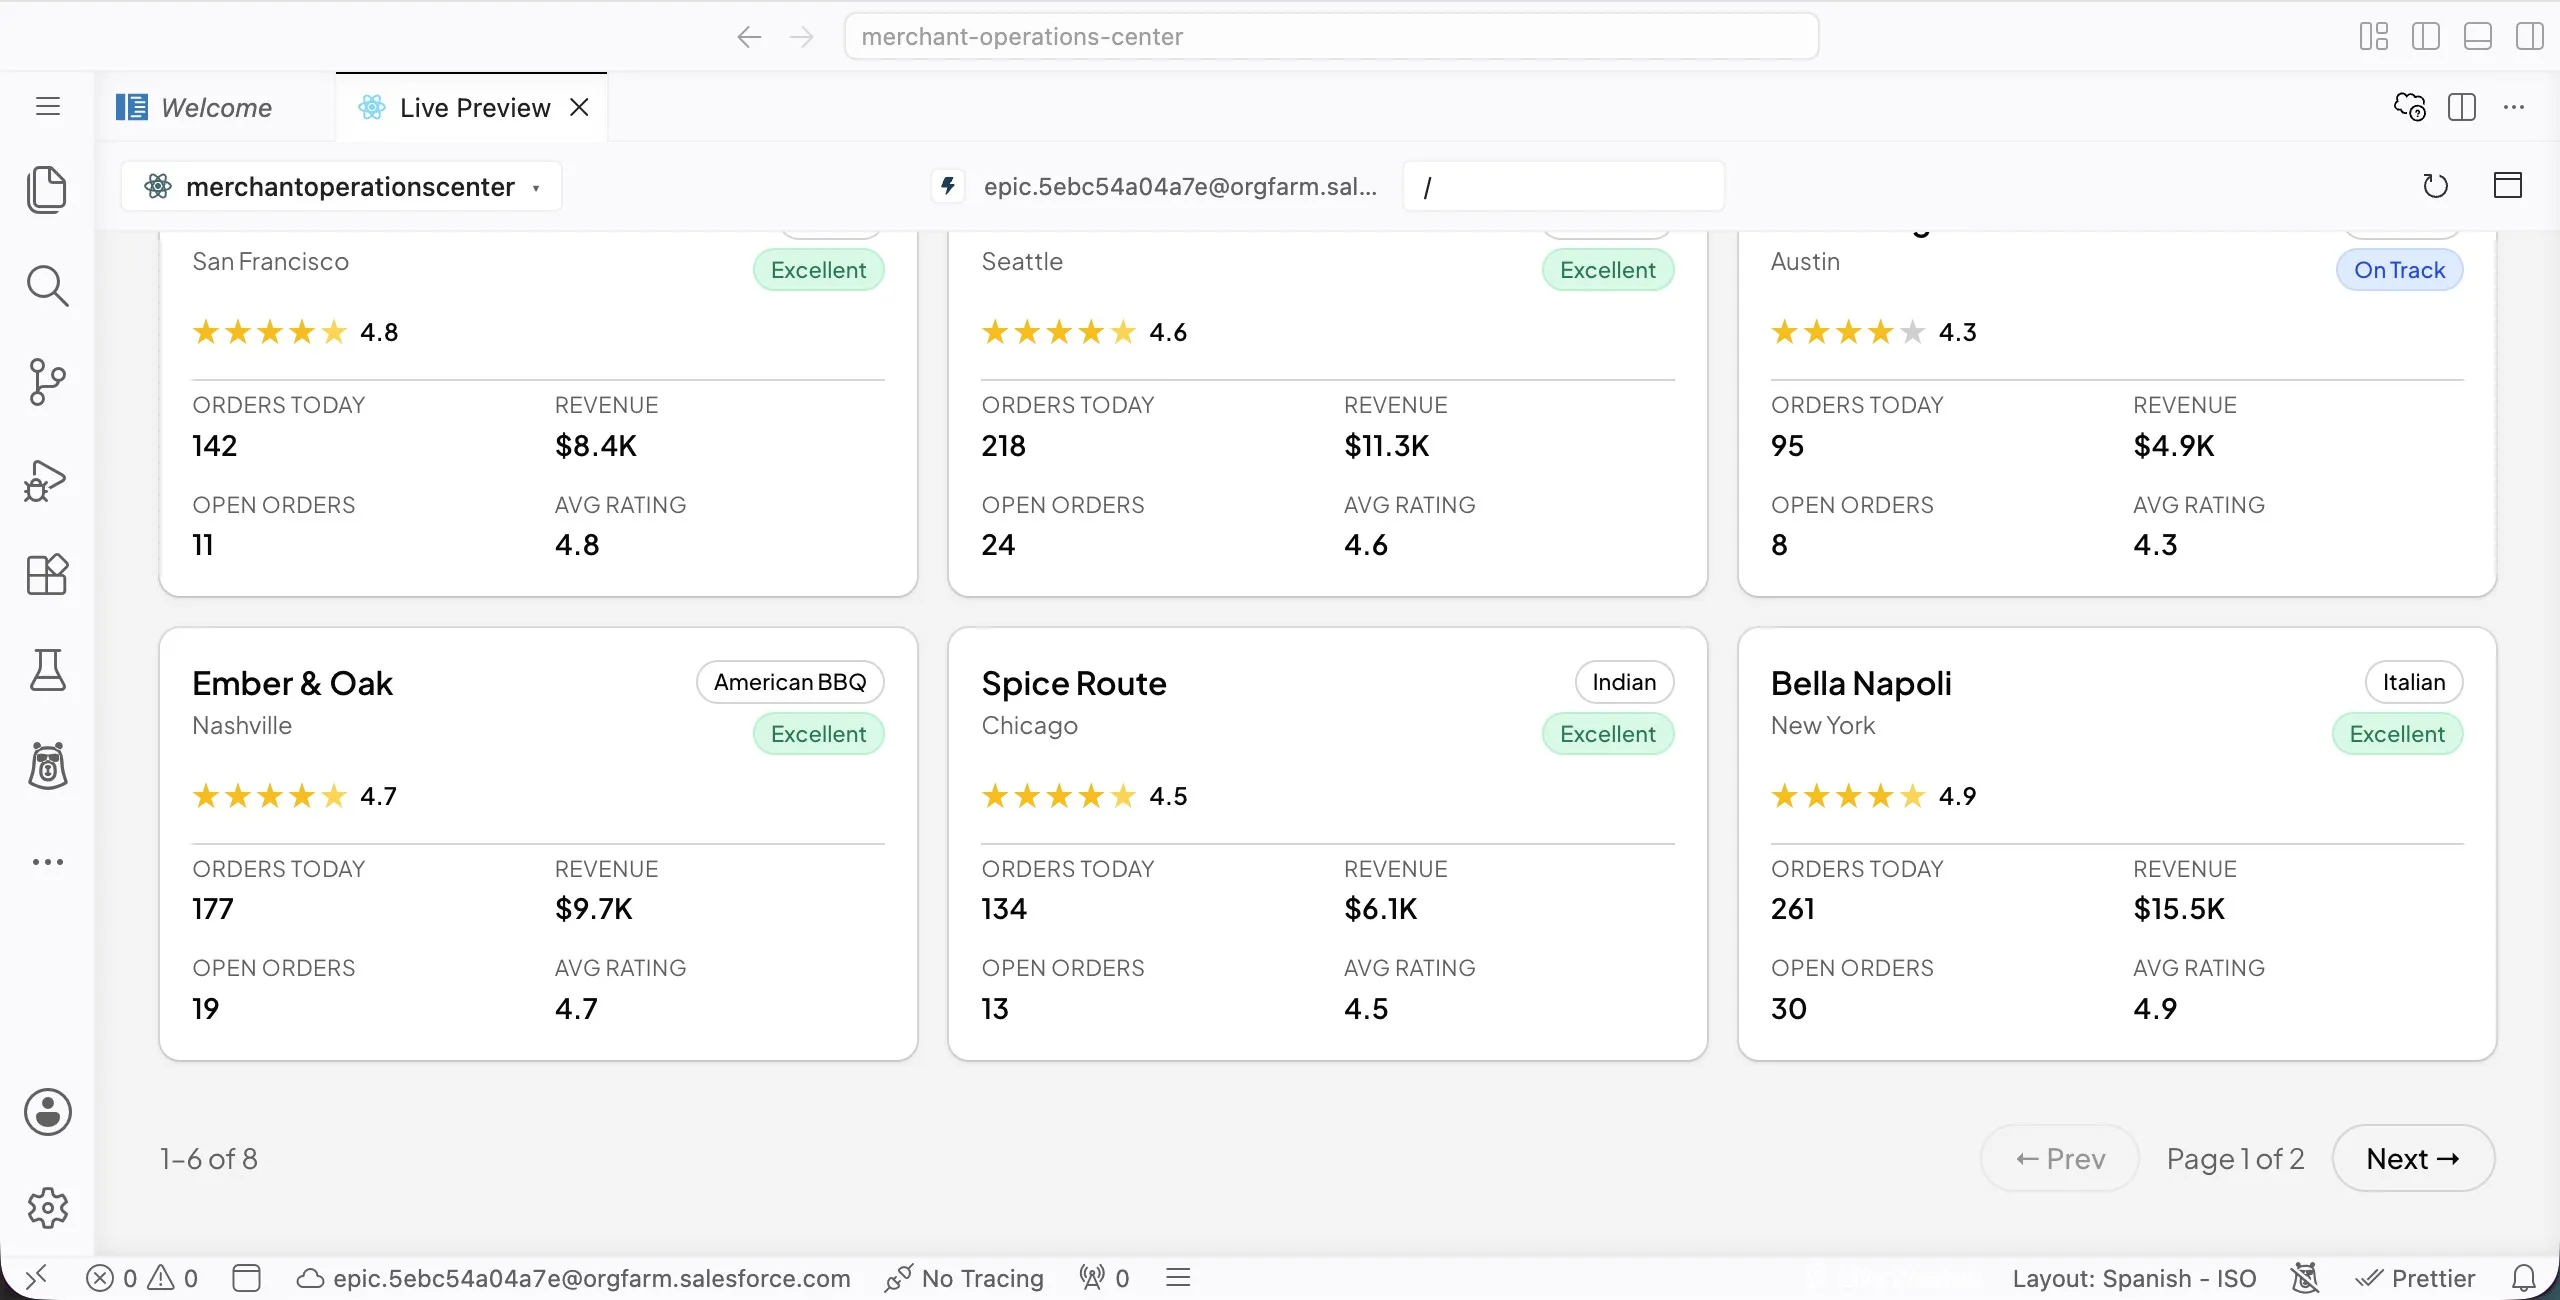This screenshot has width=2560, height=1300.
Task: Customize layout from title bar icon
Action: 2373,37
